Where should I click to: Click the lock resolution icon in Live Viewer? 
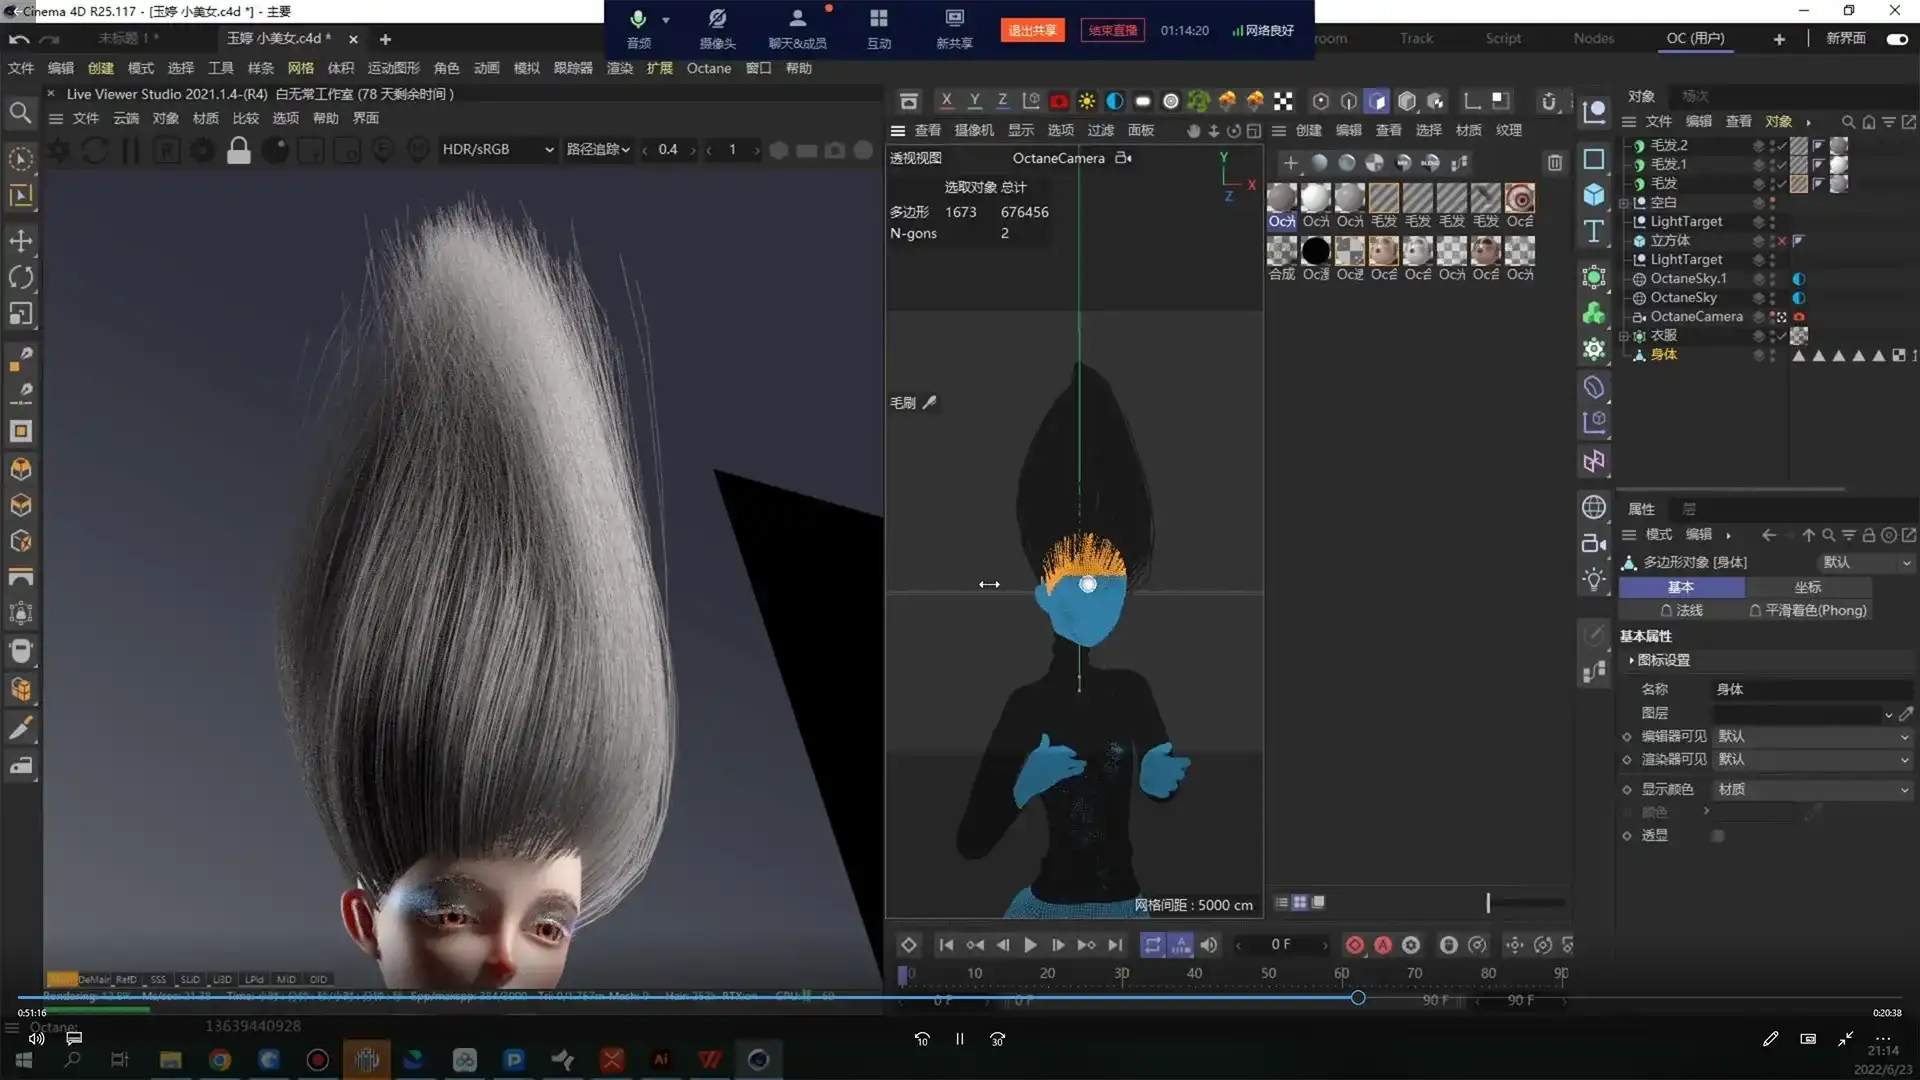tap(238, 150)
